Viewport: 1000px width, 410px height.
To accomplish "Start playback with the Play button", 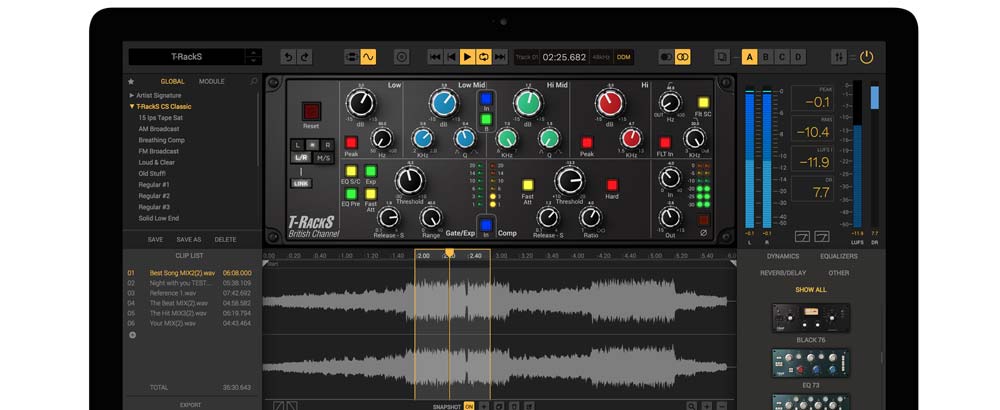I will click(467, 57).
